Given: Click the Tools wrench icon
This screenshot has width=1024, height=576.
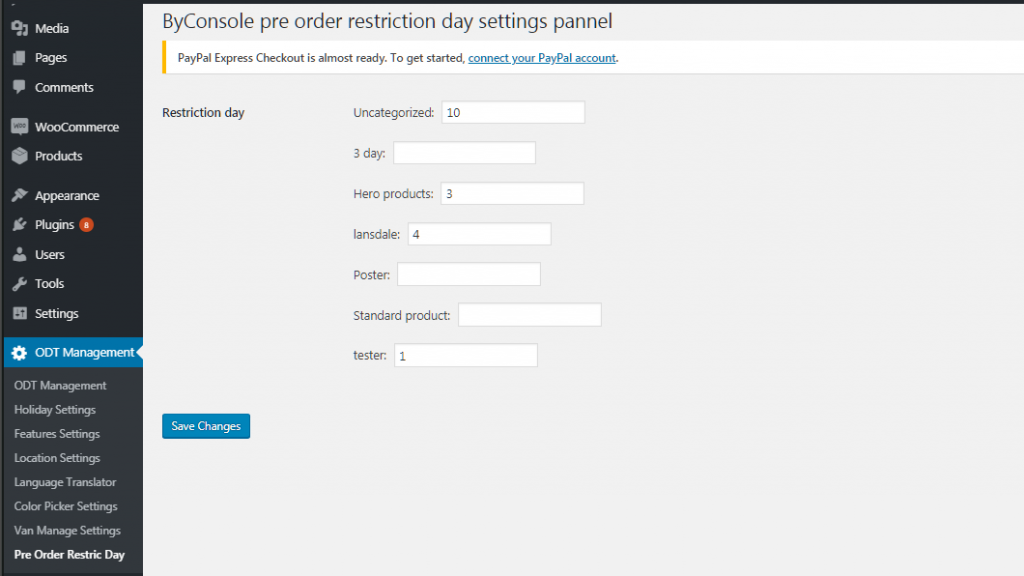Looking at the screenshot, I should click(20, 283).
